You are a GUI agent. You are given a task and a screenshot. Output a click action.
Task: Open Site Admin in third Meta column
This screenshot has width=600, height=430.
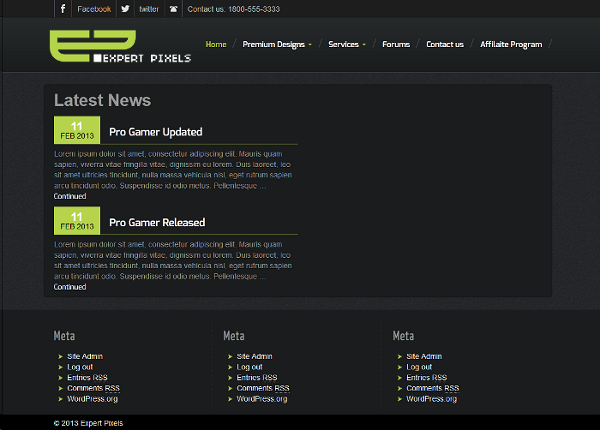[x=424, y=356]
